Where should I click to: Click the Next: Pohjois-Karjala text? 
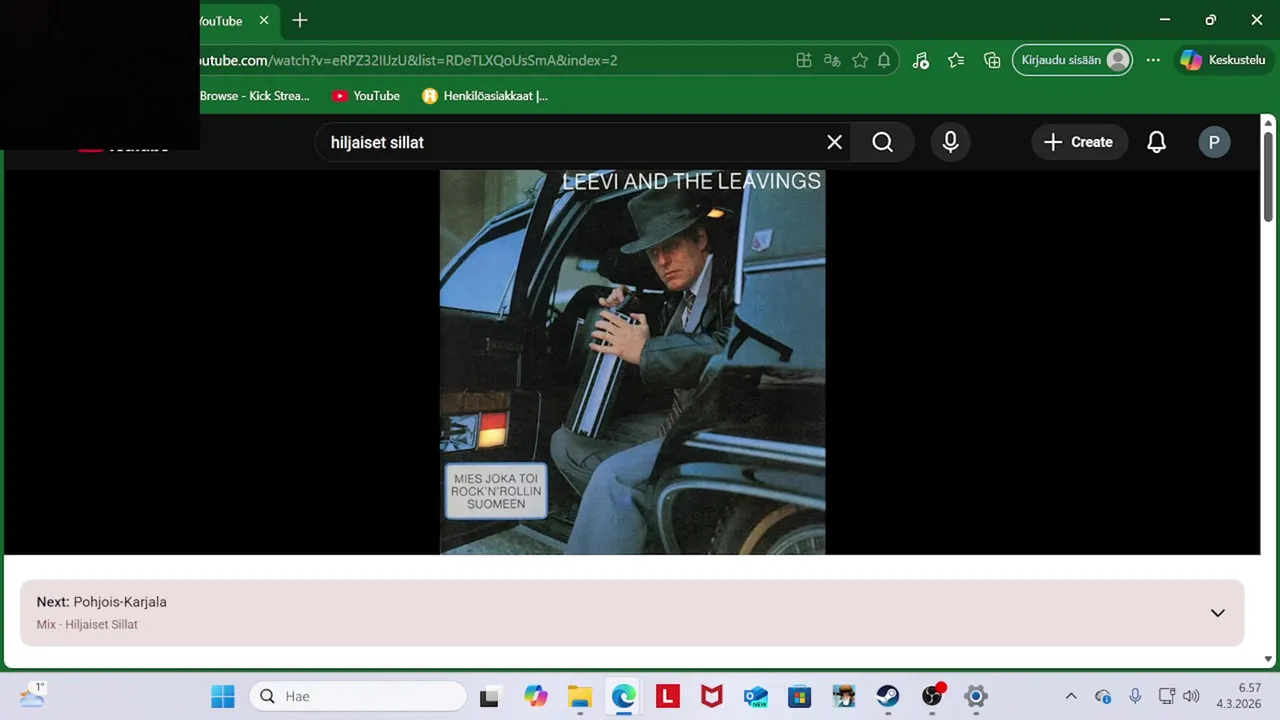click(102, 602)
